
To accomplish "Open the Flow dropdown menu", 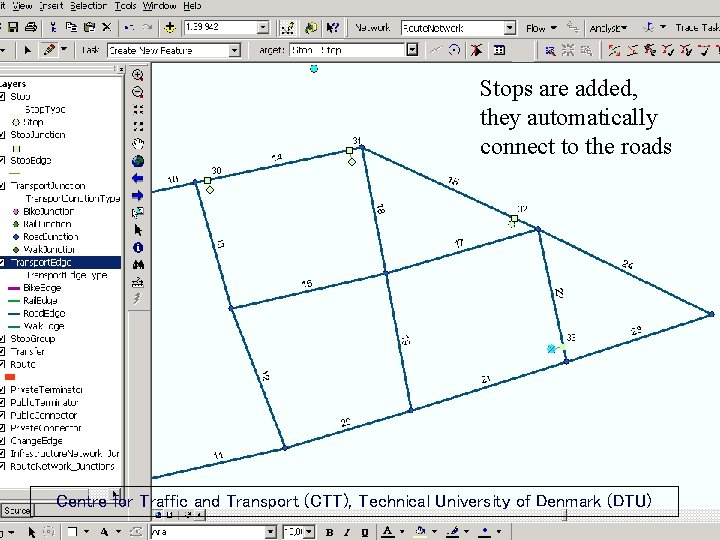I will click(541, 28).
